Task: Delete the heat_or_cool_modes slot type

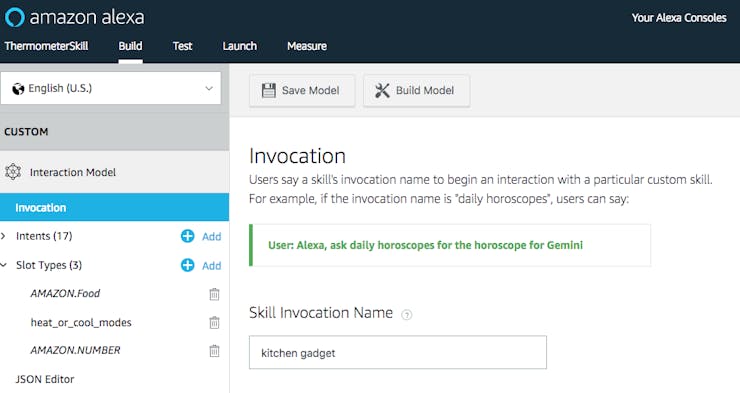Action: 214,322
